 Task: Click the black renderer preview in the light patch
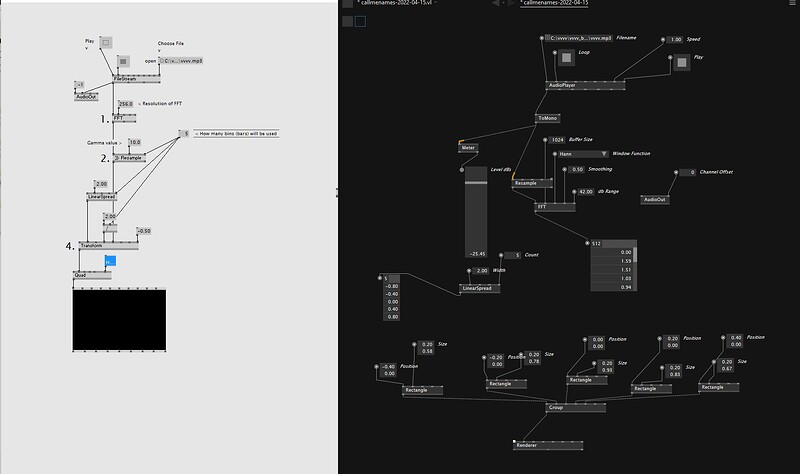(119, 320)
